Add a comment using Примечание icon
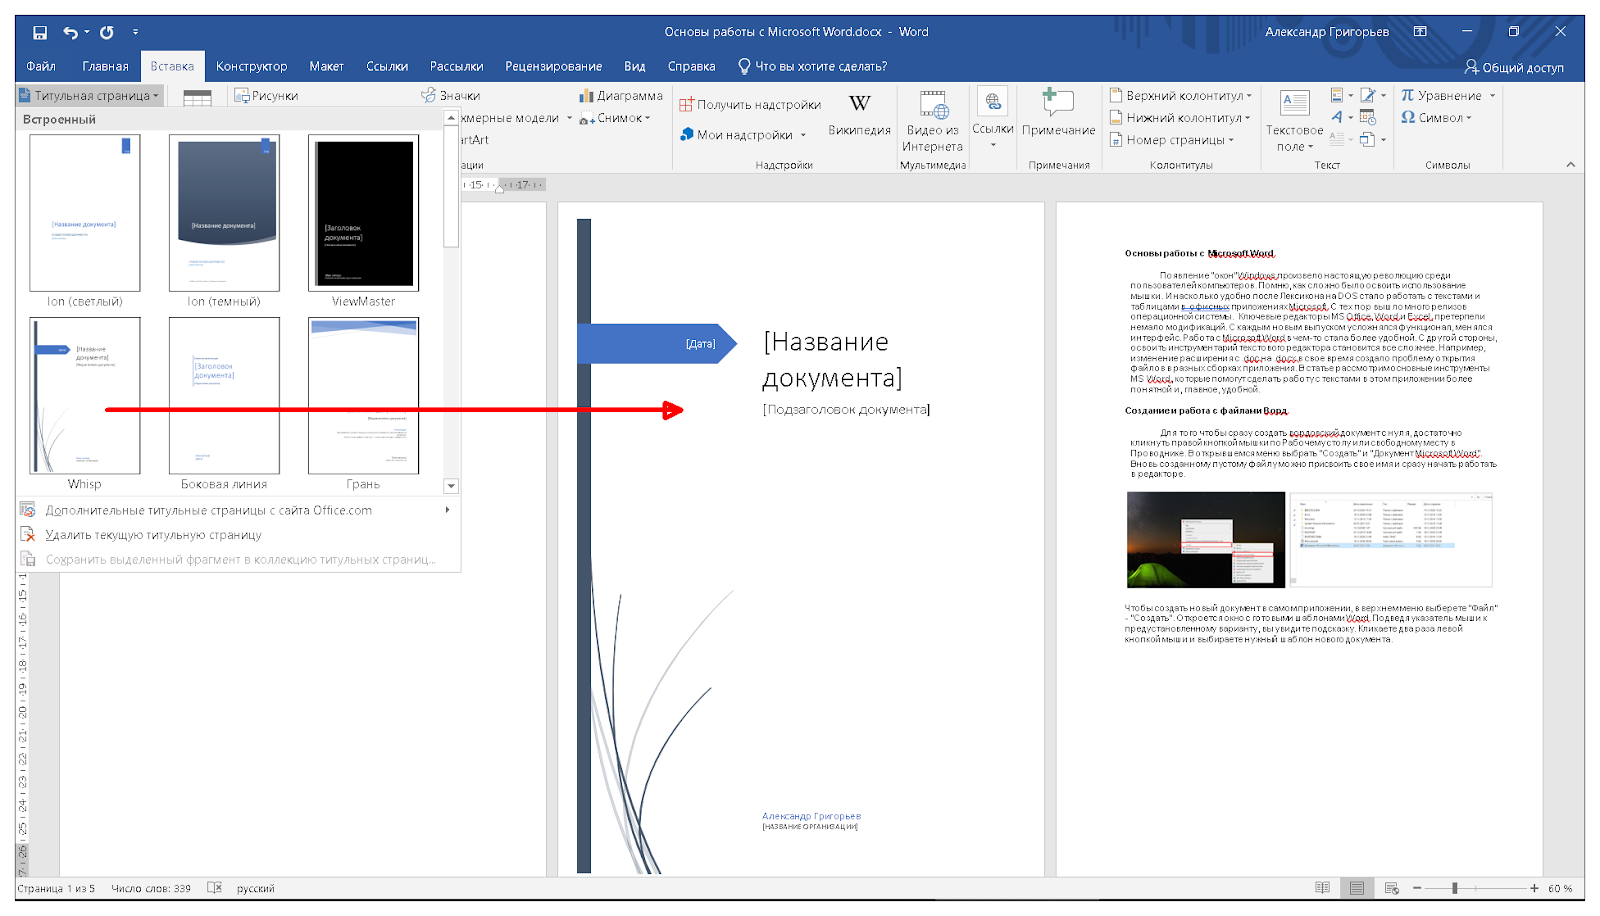This screenshot has width=1600, height=916. [x=1058, y=103]
